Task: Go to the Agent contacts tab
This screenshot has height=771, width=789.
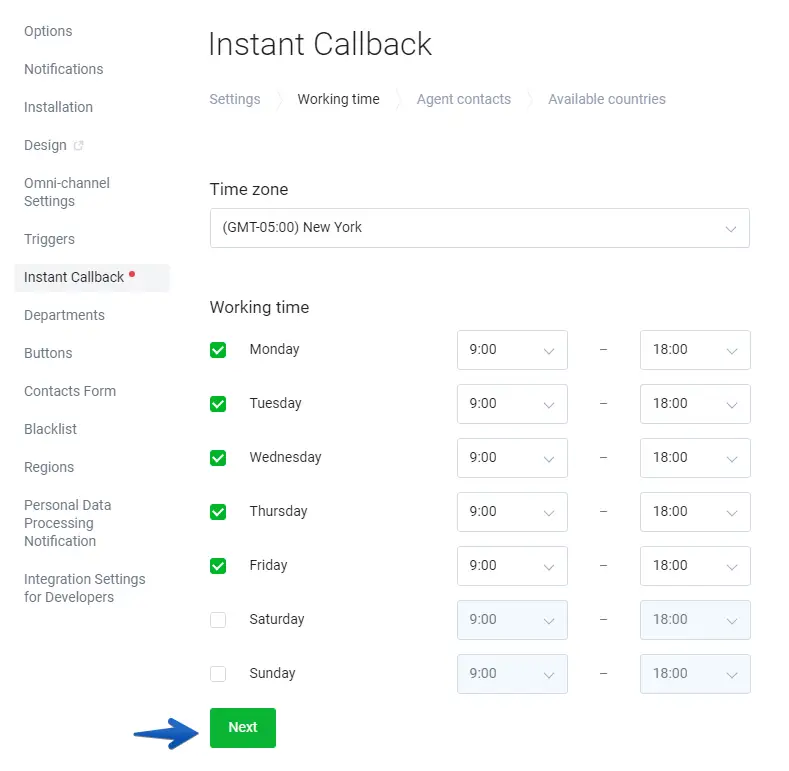Action: (463, 99)
